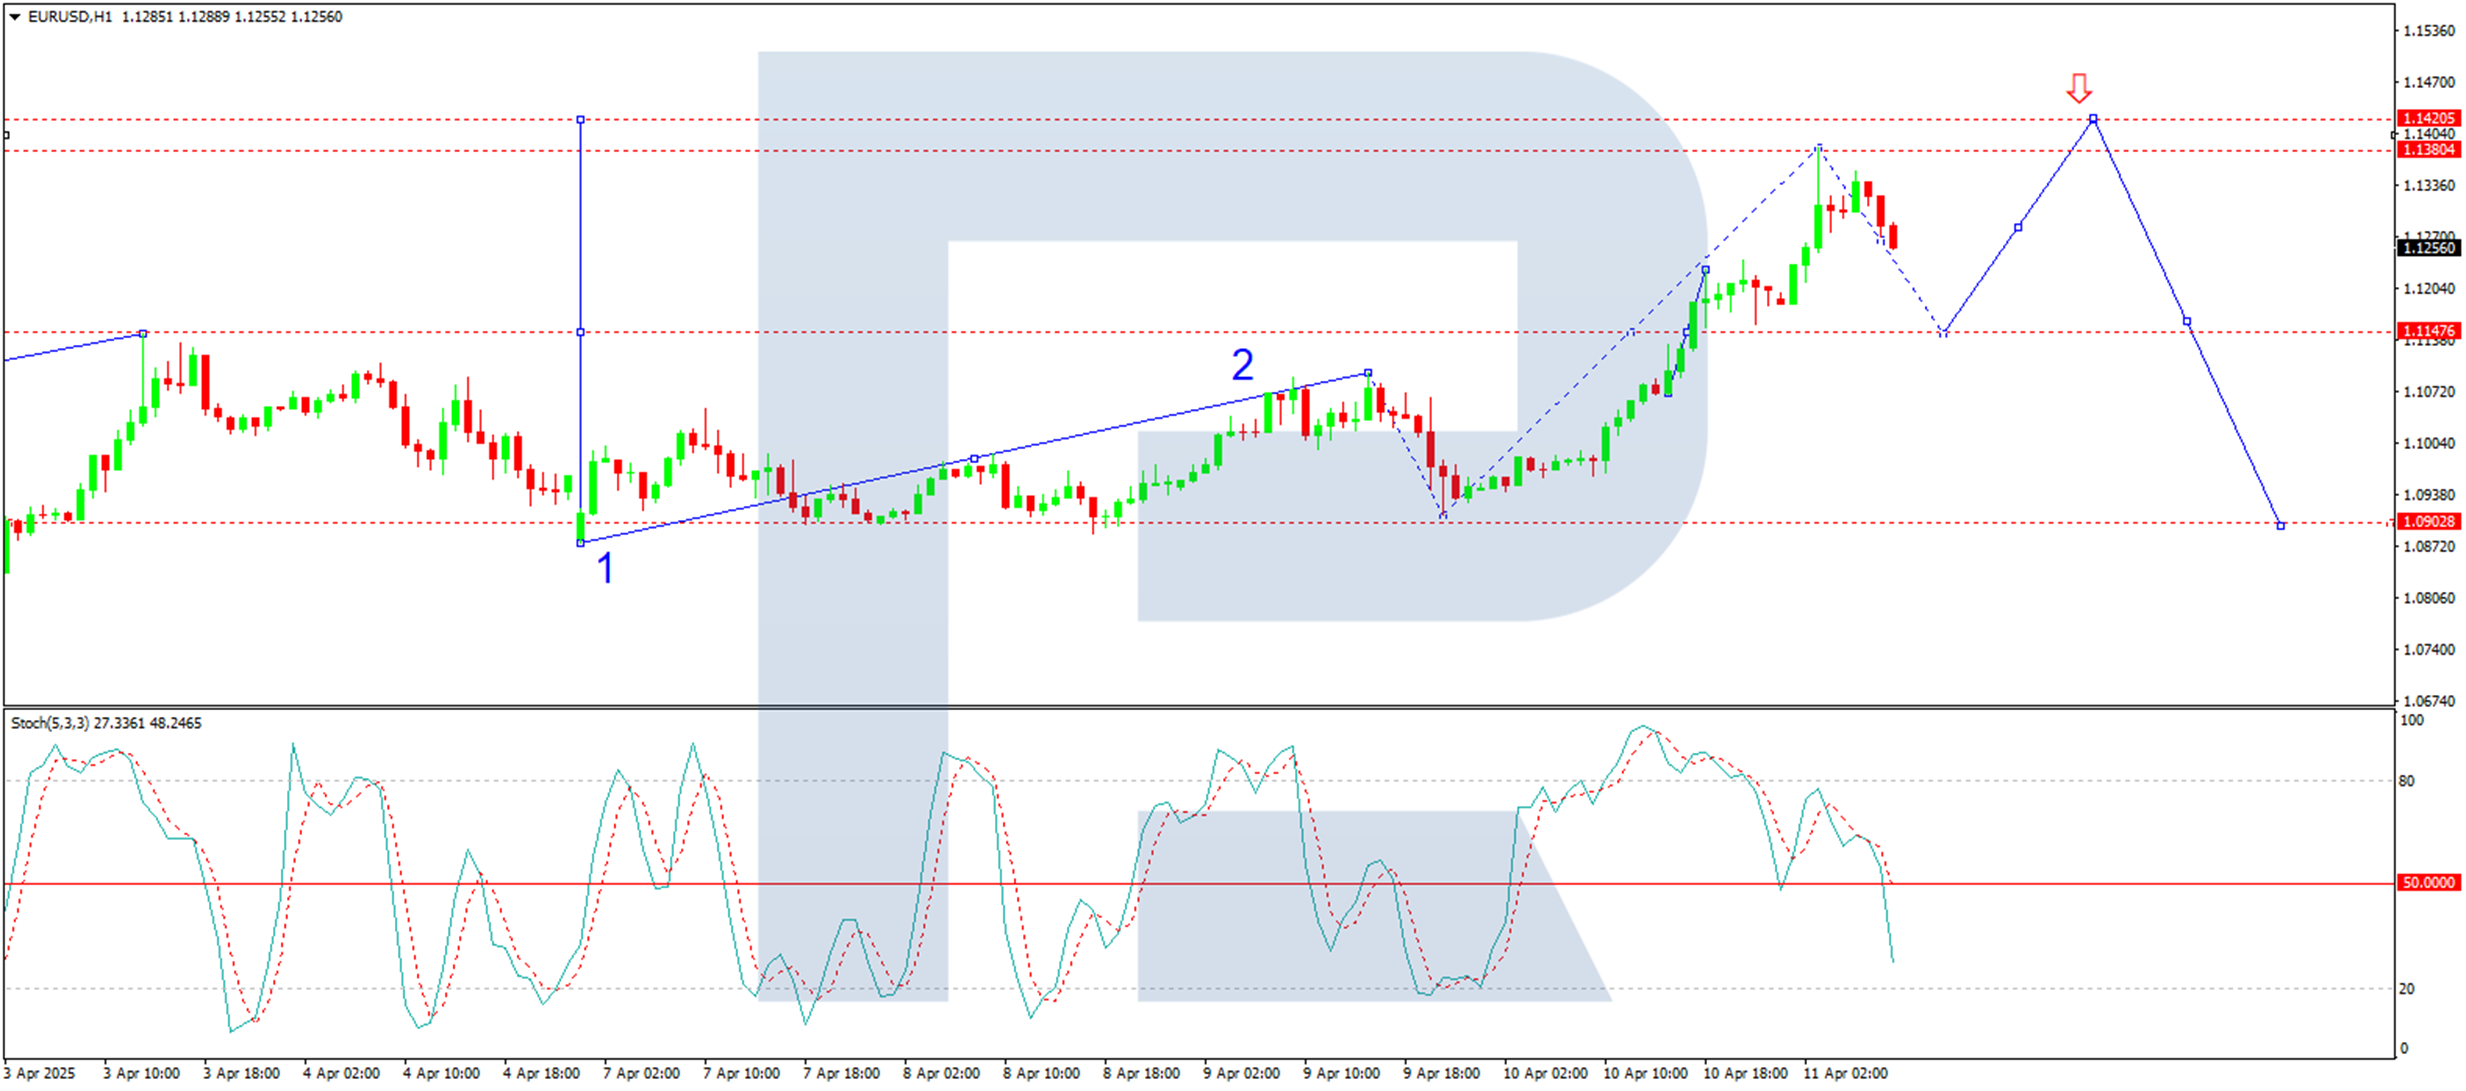The width and height of the screenshot is (2466, 1091).
Task: Select the Stochastic 50.0000 level label
Action: pos(2428,883)
